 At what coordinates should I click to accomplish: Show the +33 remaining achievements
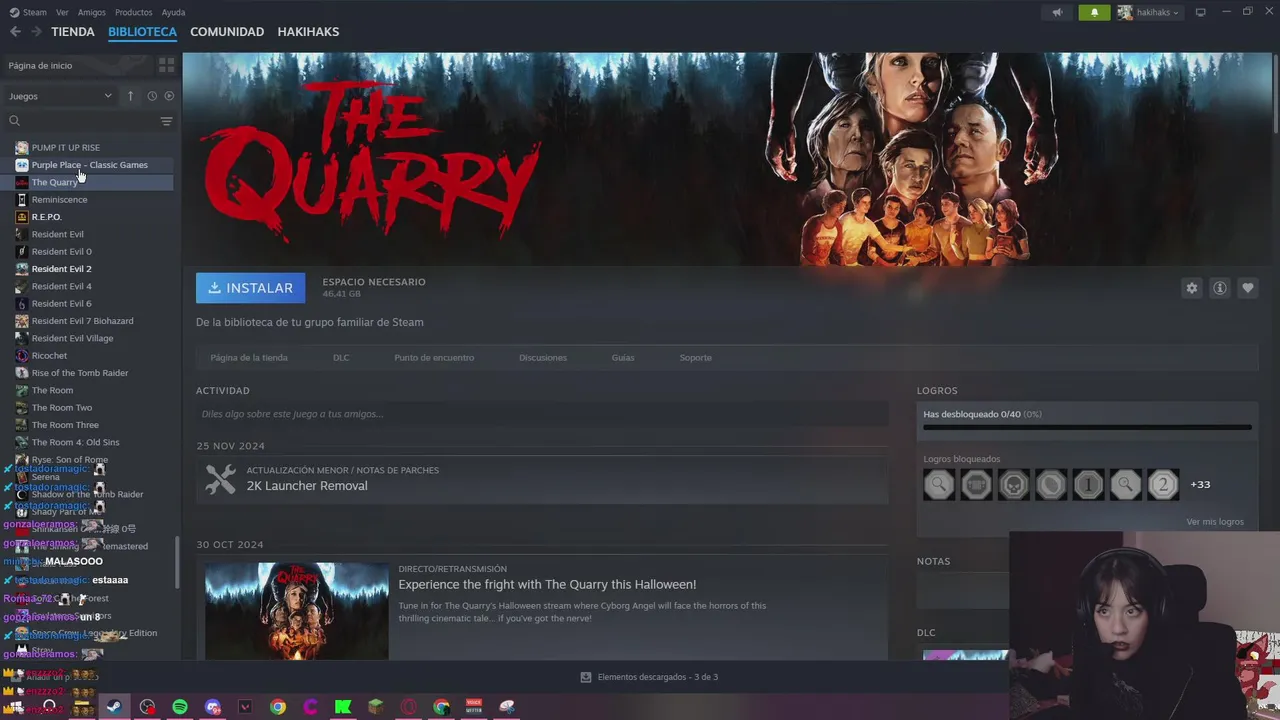[1200, 485]
